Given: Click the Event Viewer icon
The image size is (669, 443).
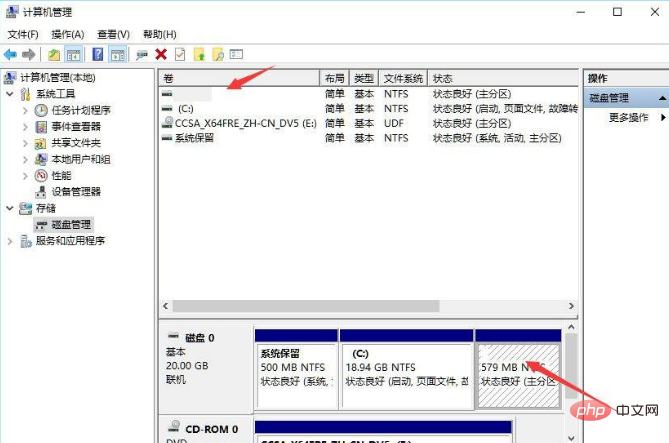Looking at the screenshot, I should [41, 127].
